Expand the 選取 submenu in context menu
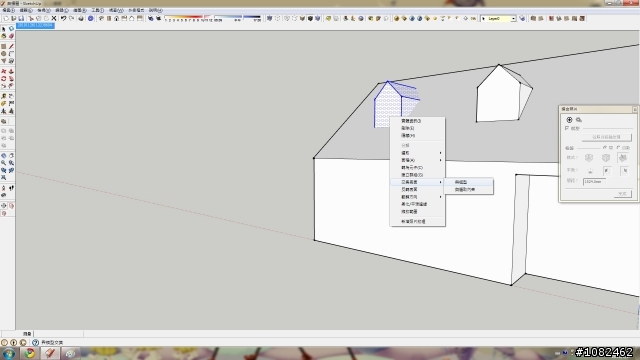Viewport: 640px width, 360px height. 418,153
